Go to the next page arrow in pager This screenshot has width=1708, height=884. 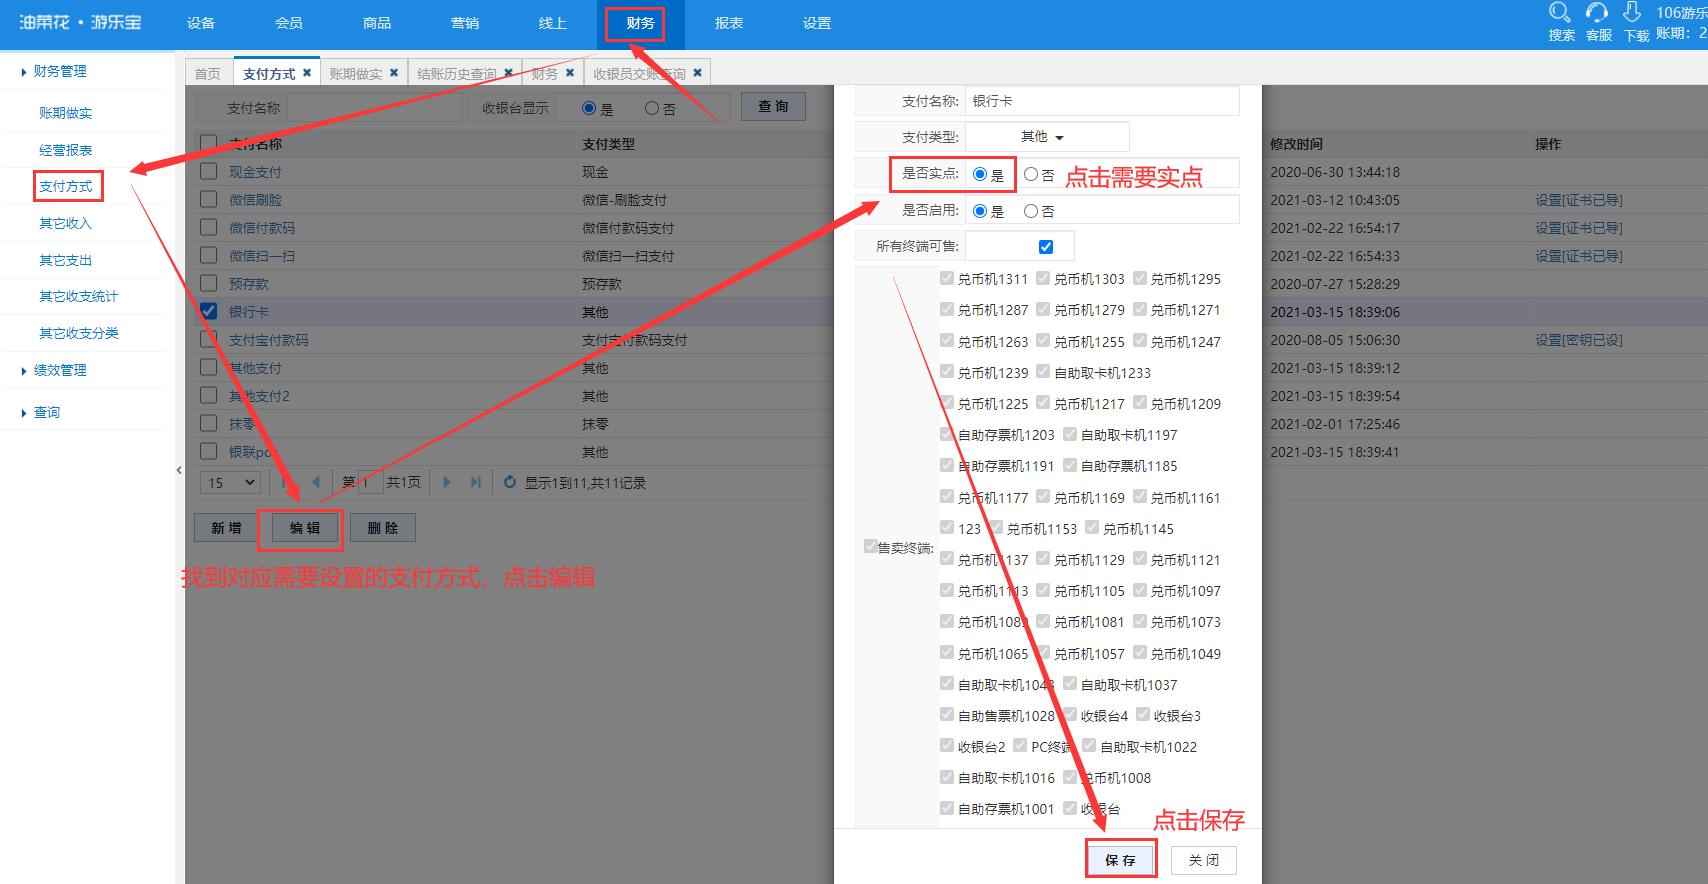[447, 482]
